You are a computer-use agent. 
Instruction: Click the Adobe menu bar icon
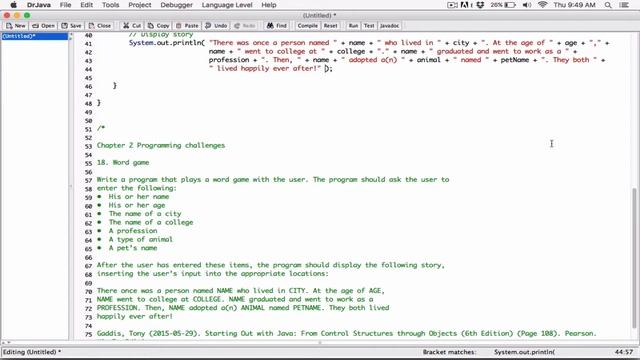pos(464,5)
